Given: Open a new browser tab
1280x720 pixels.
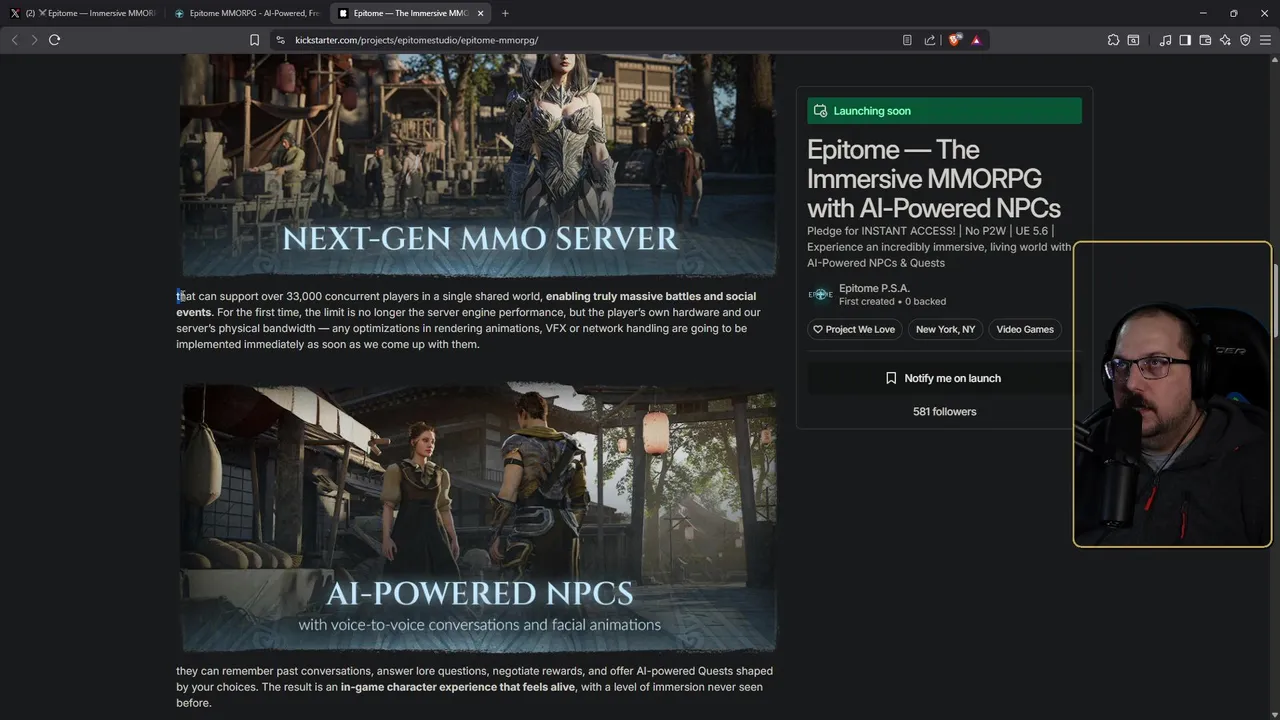Looking at the screenshot, I should point(505,13).
